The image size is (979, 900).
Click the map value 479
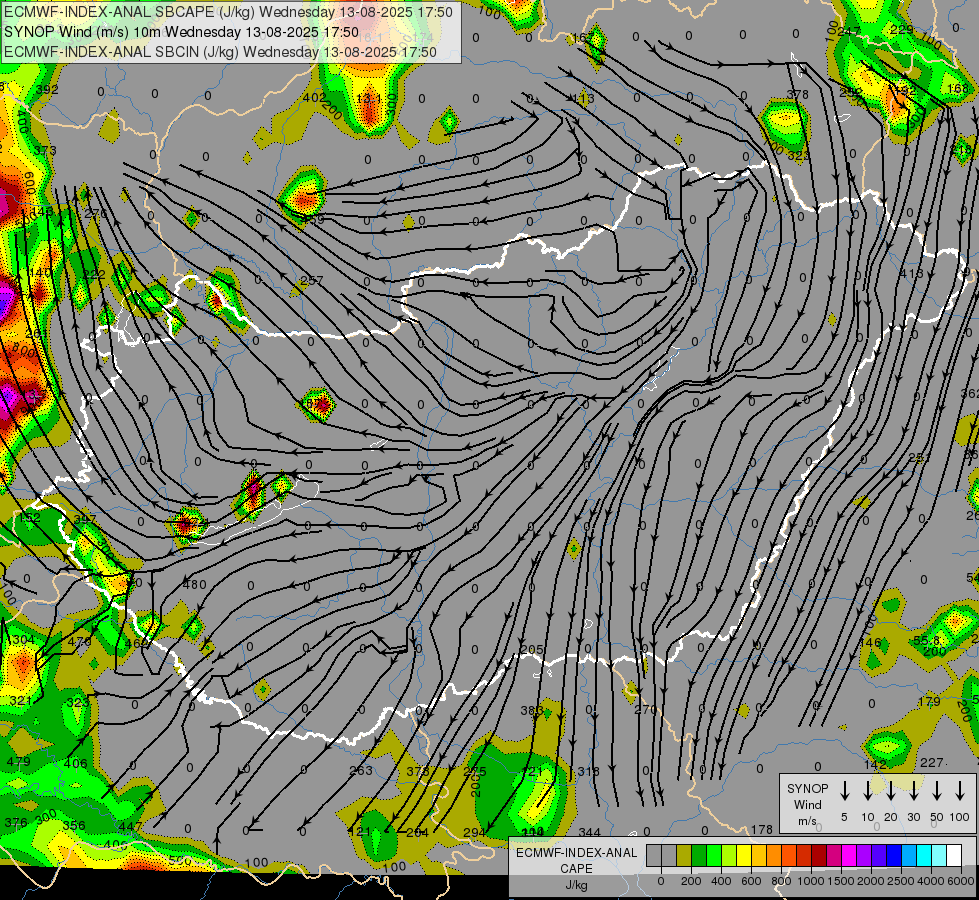18,761
